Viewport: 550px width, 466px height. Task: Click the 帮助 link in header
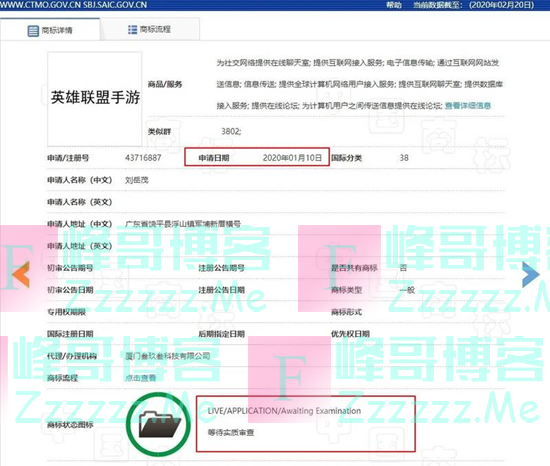(x=394, y=5)
